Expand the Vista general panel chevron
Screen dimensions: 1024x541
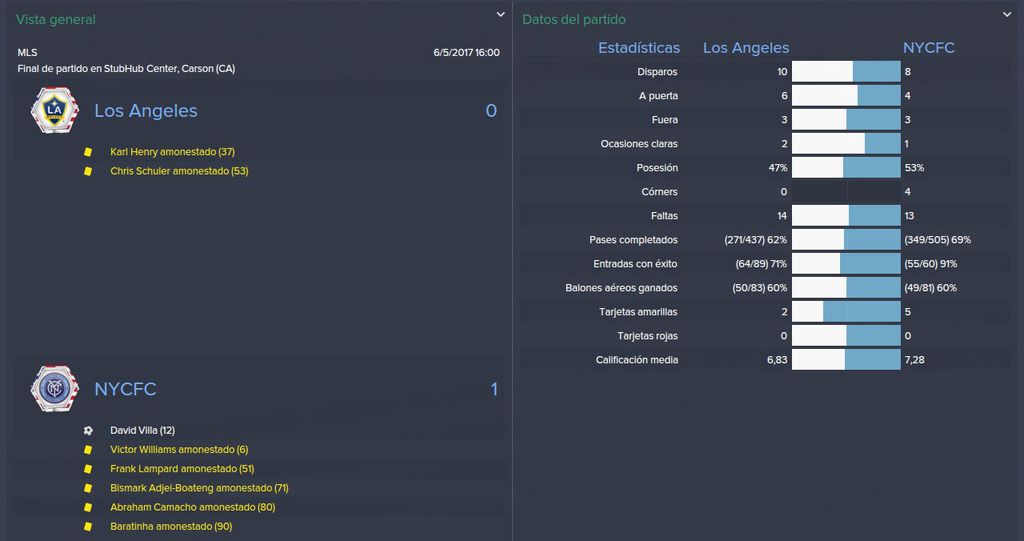coord(500,14)
